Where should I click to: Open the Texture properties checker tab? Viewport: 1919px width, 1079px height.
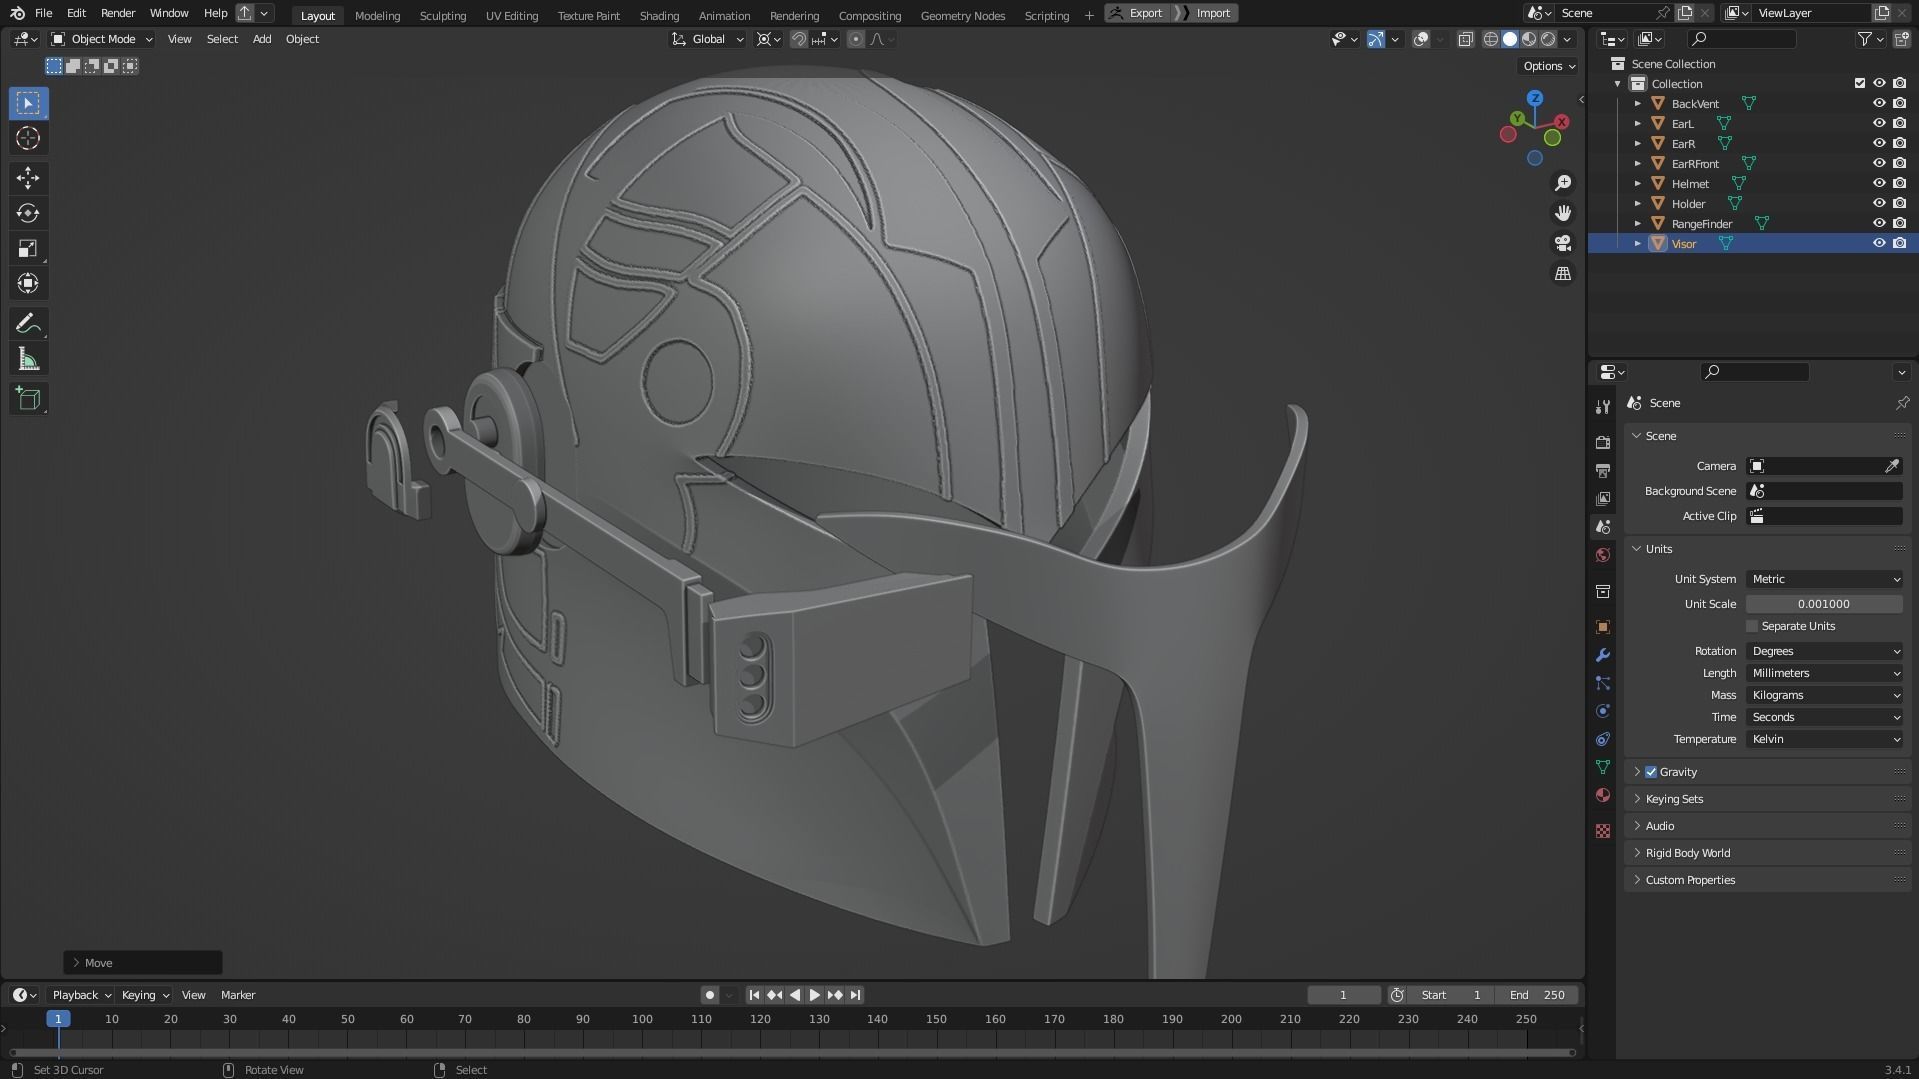1603,831
